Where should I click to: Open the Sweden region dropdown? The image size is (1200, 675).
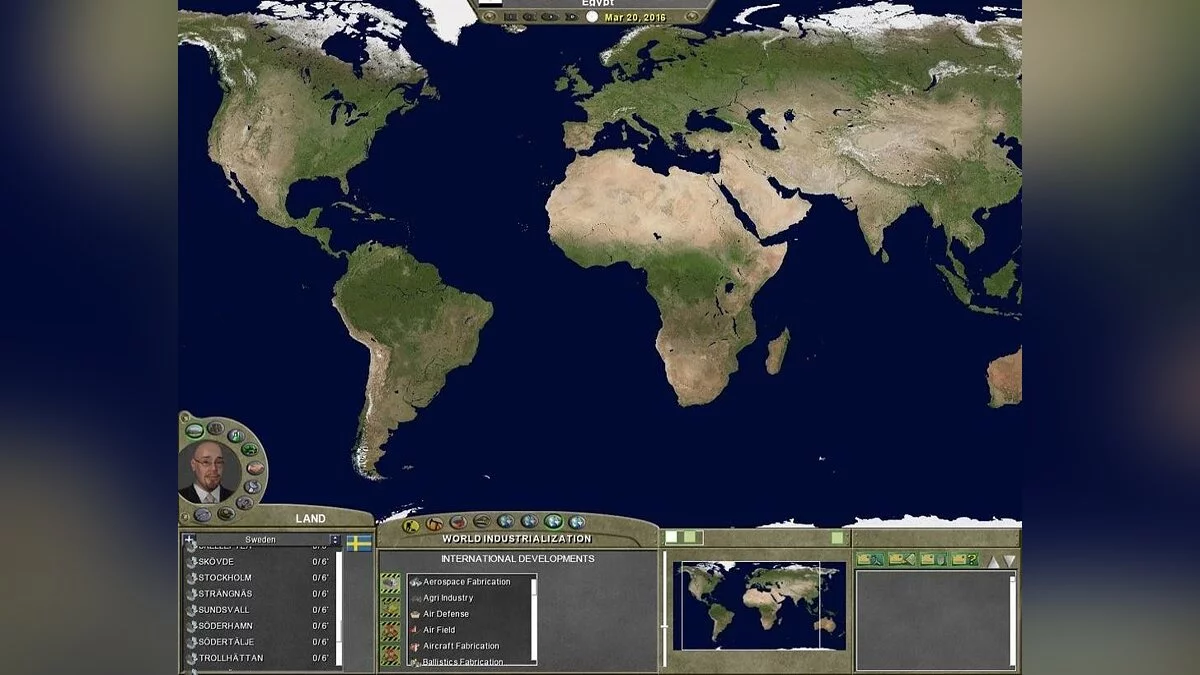(261, 540)
